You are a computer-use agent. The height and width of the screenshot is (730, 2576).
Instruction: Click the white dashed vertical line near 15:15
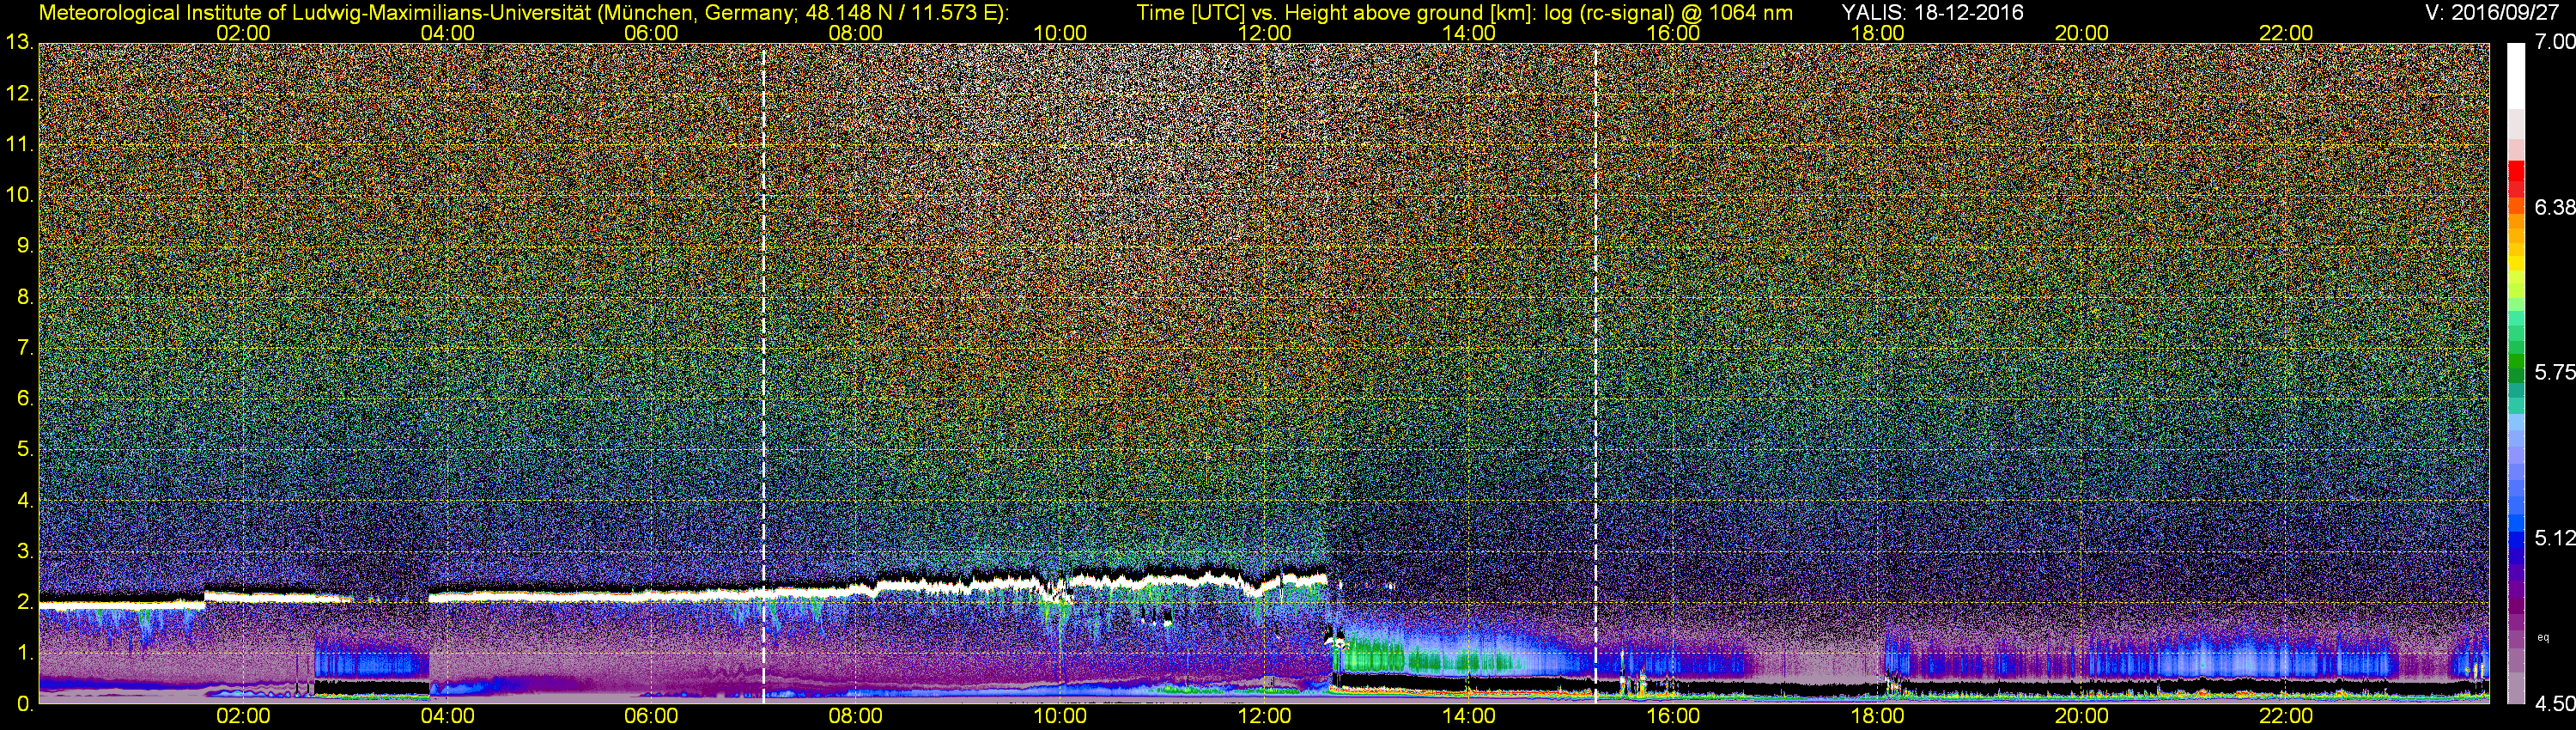[1595, 373]
